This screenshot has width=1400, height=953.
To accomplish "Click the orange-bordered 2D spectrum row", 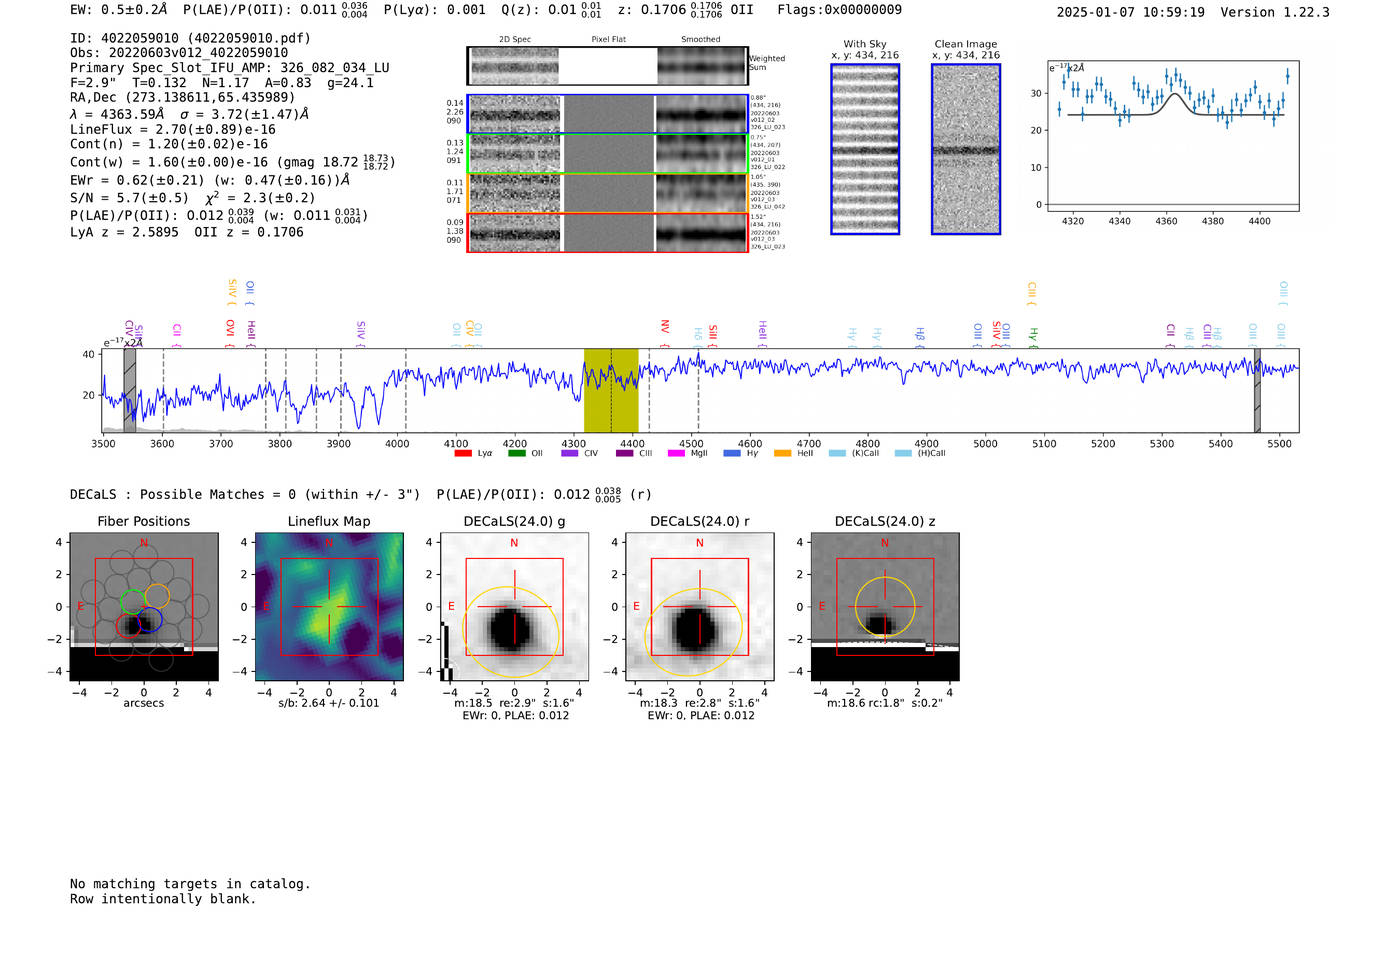I will click(608, 193).
